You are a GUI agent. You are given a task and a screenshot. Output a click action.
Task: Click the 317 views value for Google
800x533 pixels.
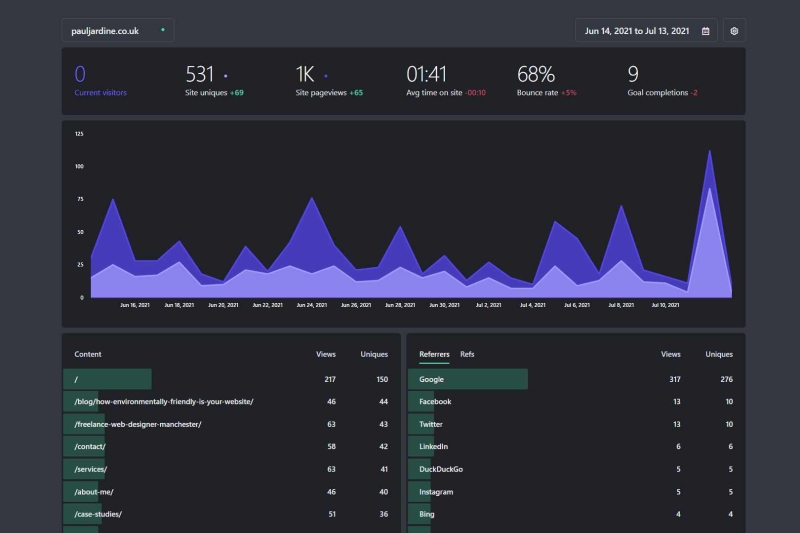[674, 379]
